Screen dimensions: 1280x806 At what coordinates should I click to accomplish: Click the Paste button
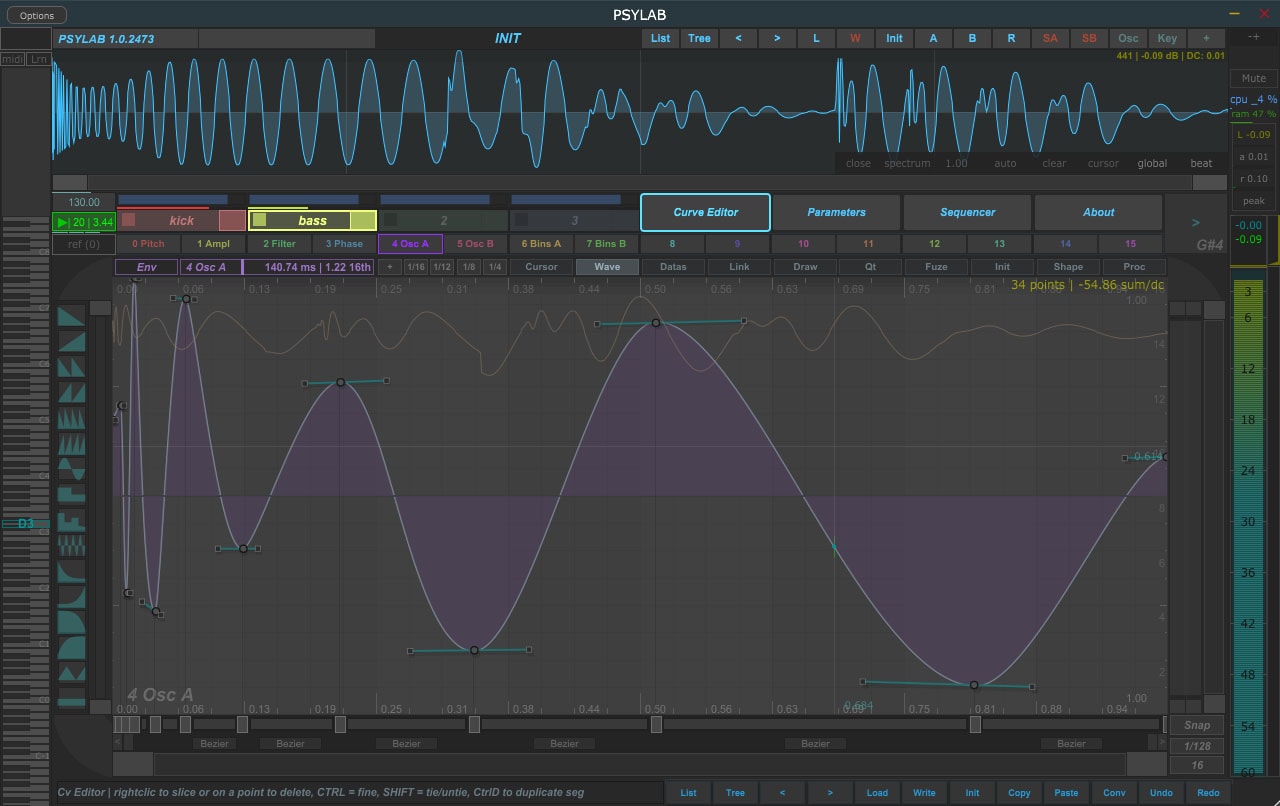[x=1066, y=793]
